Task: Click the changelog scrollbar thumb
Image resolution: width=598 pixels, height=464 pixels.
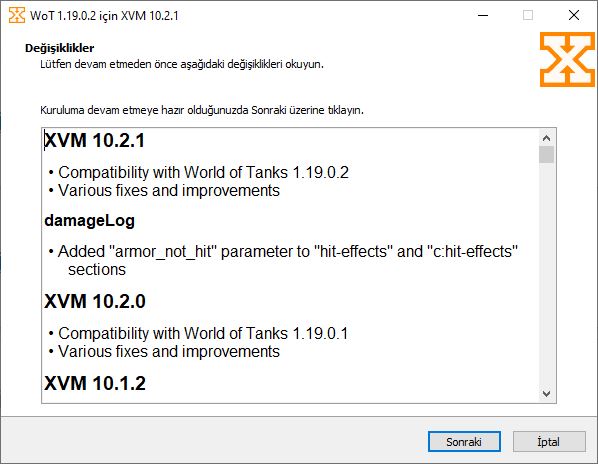Action: (x=547, y=154)
